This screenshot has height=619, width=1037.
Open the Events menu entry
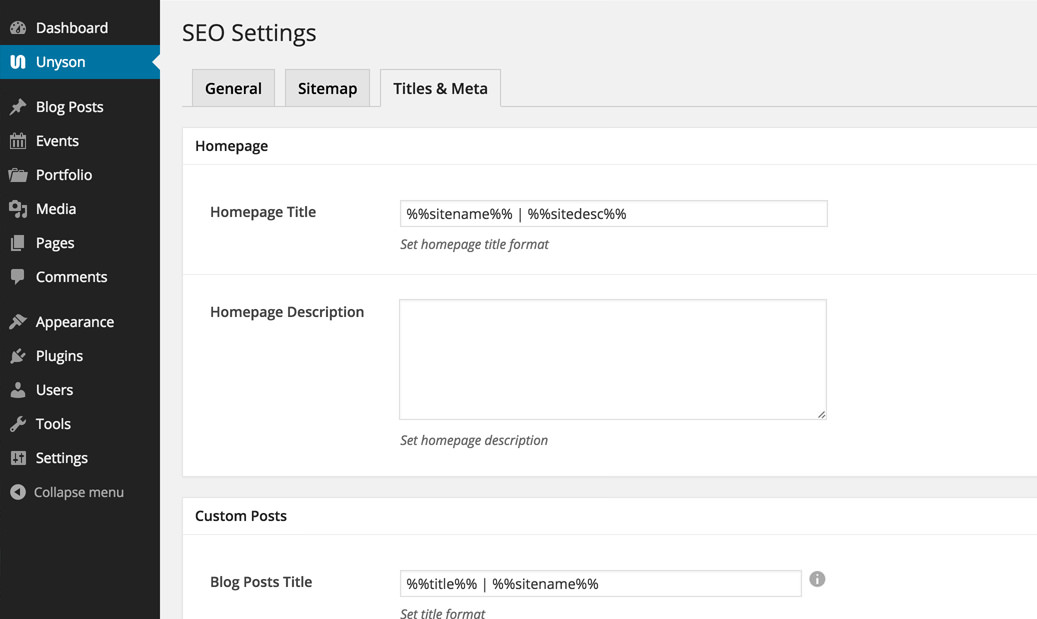coord(80,141)
